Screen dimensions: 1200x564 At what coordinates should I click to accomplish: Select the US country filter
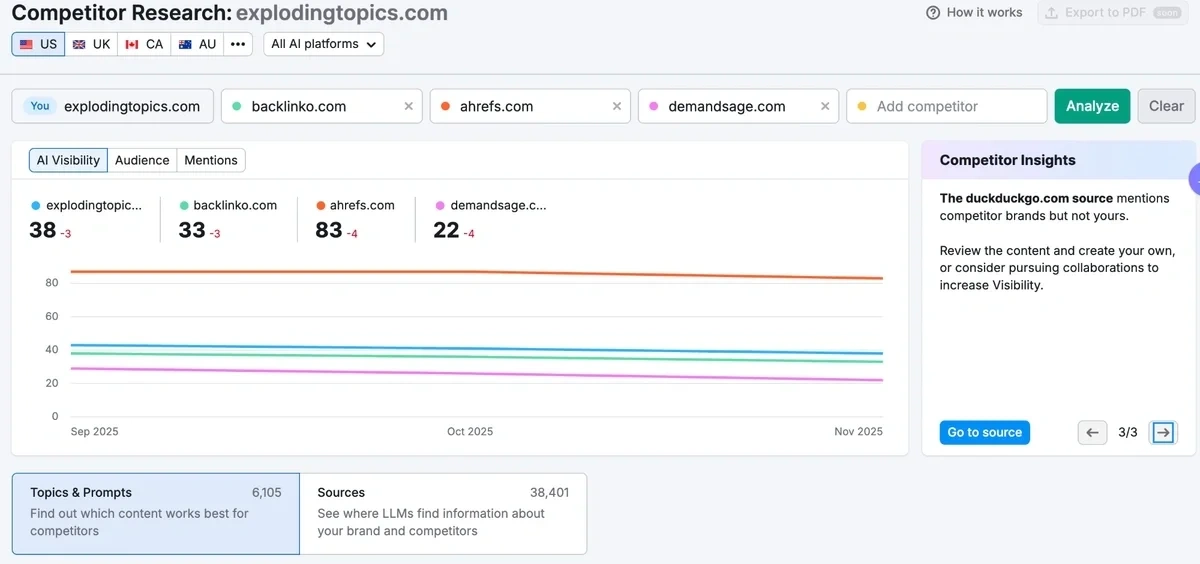pos(38,44)
